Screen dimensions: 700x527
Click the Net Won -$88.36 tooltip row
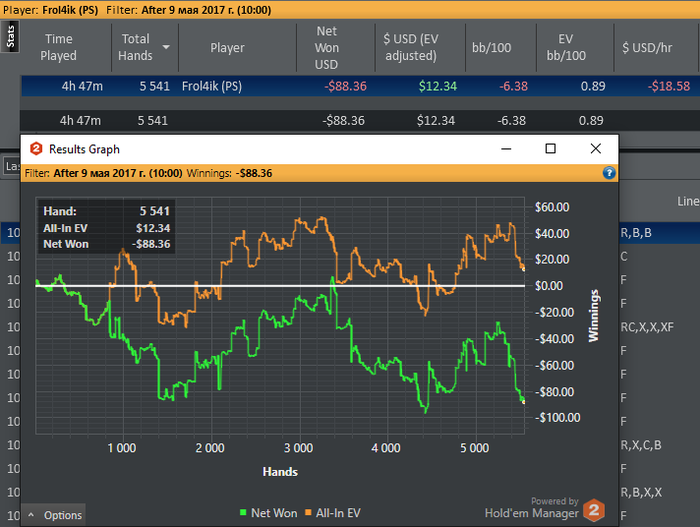click(x=106, y=244)
